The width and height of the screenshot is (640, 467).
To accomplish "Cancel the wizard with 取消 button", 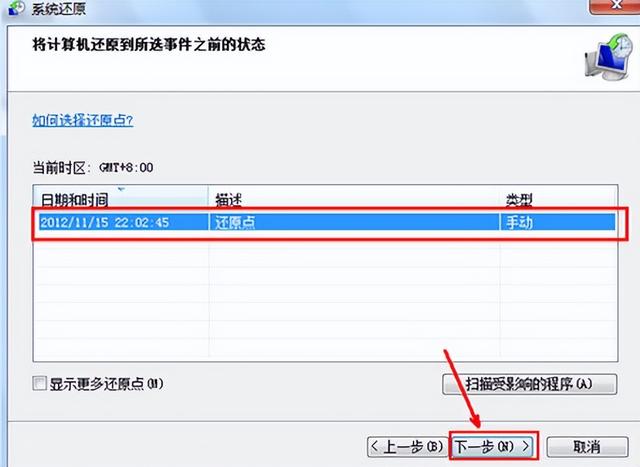I will [x=587, y=446].
